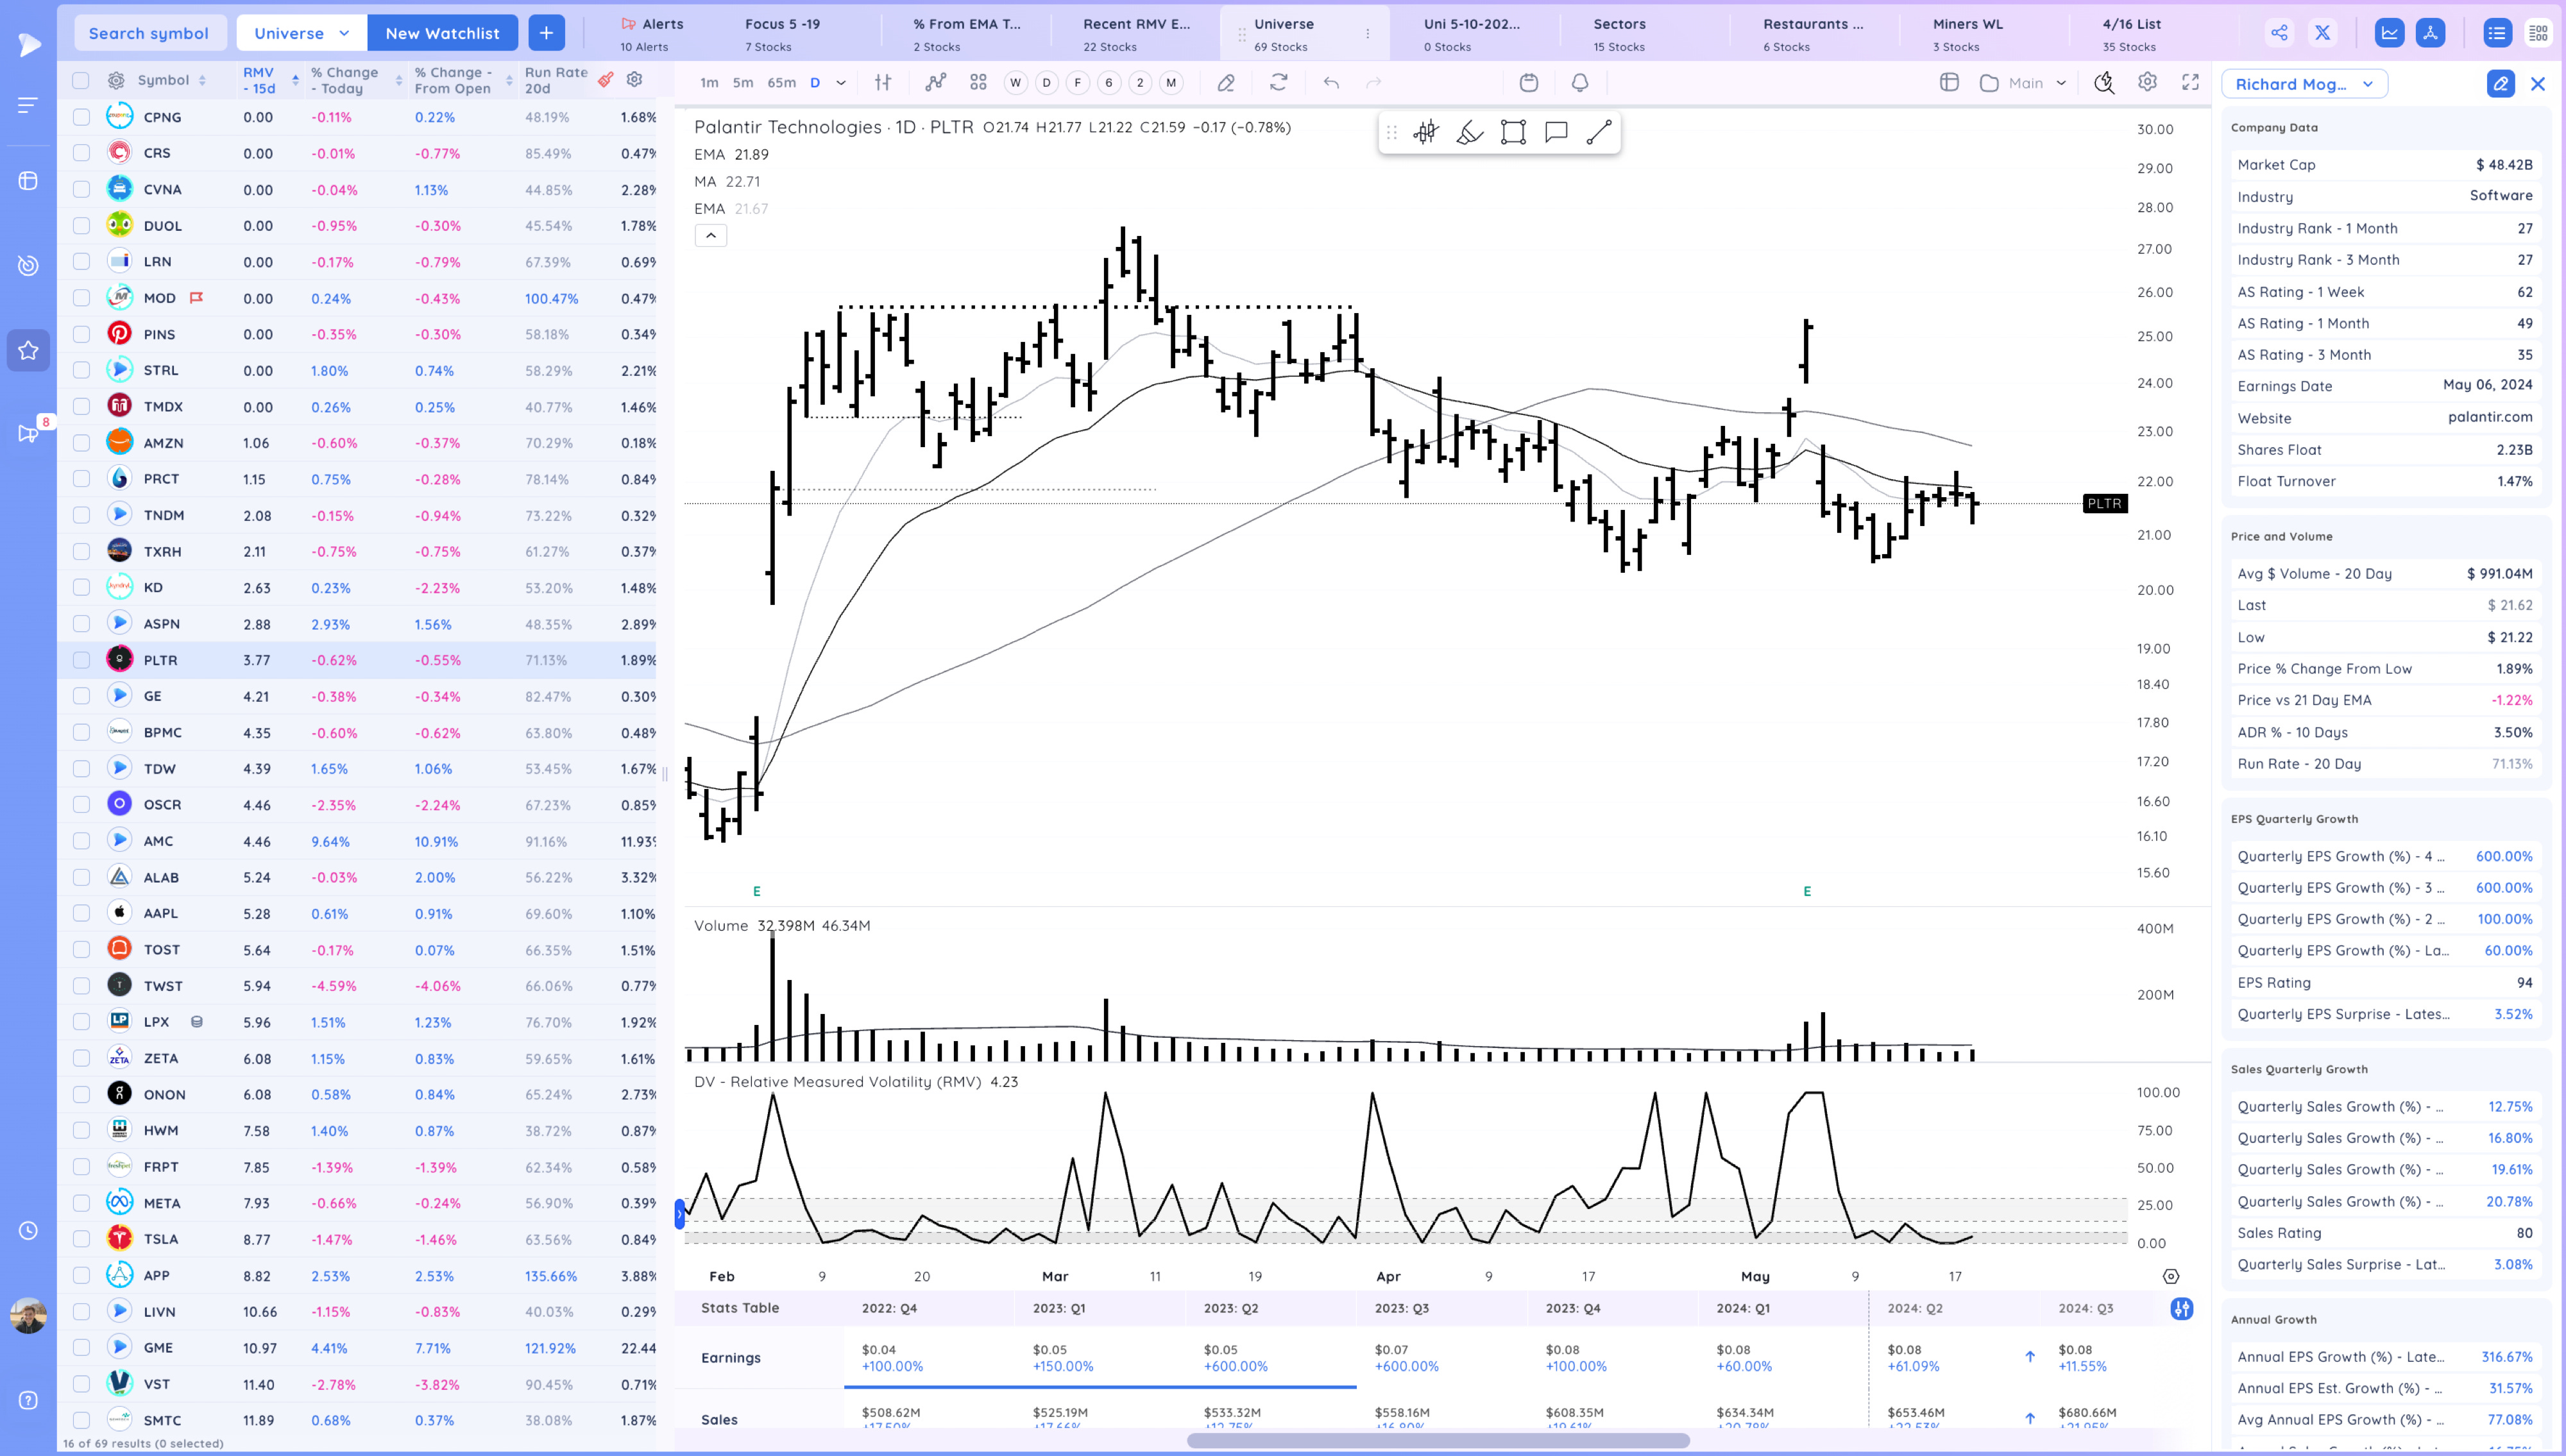The image size is (2566, 1456).
Task: Expand the timeframe dropdown arrow next to D
Action: (841, 83)
